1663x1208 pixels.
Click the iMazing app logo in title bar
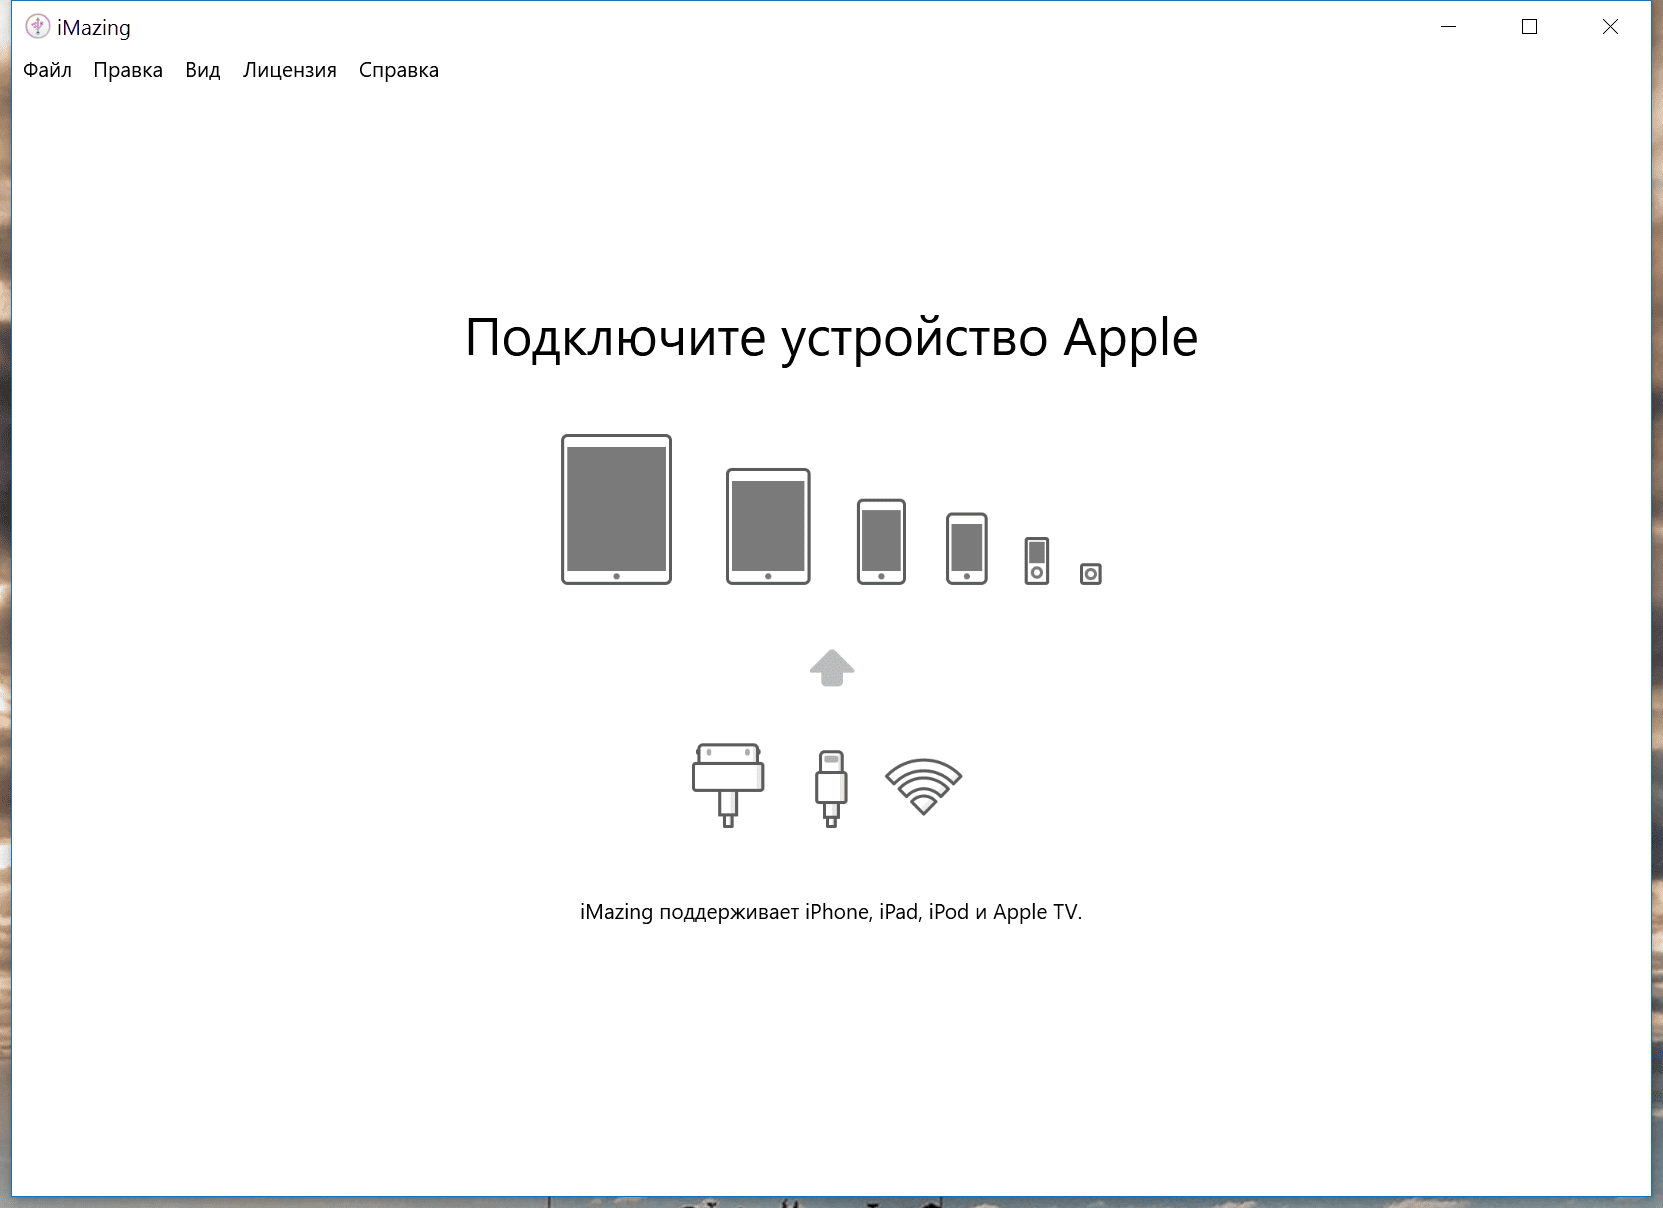point(37,27)
